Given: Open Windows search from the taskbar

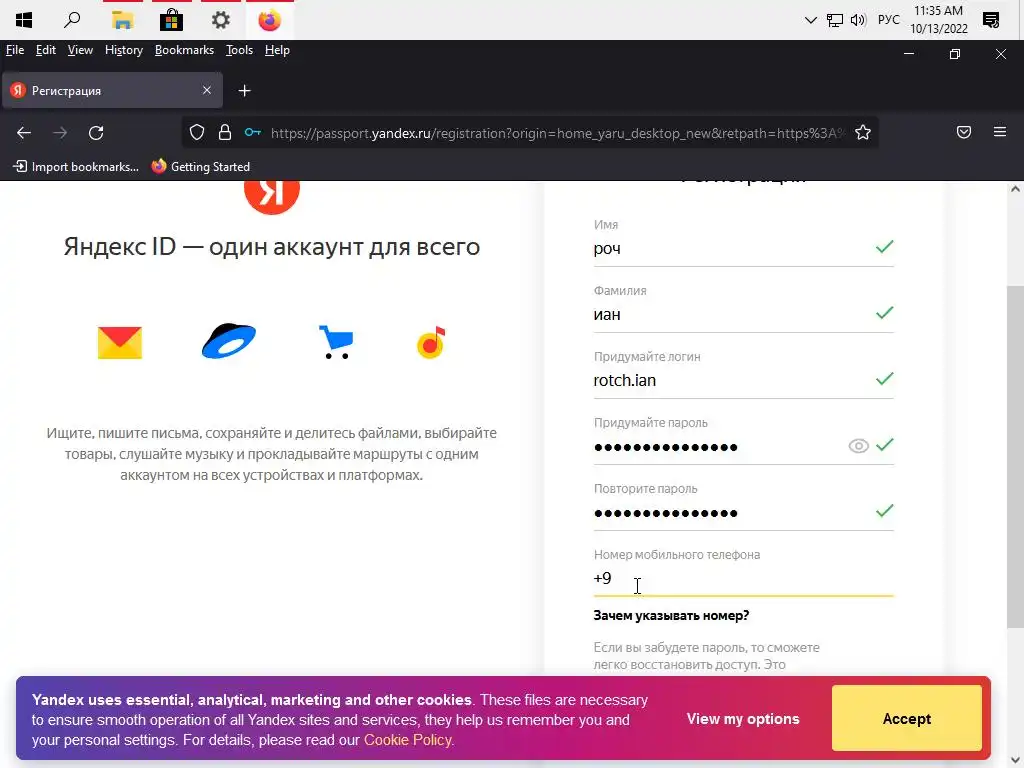Looking at the screenshot, I should [x=72, y=20].
